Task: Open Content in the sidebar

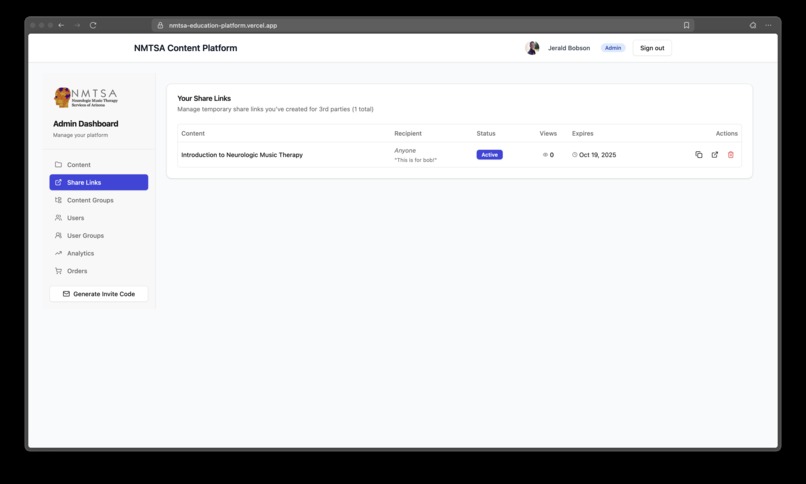Action: pyautogui.click(x=99, y=164)
